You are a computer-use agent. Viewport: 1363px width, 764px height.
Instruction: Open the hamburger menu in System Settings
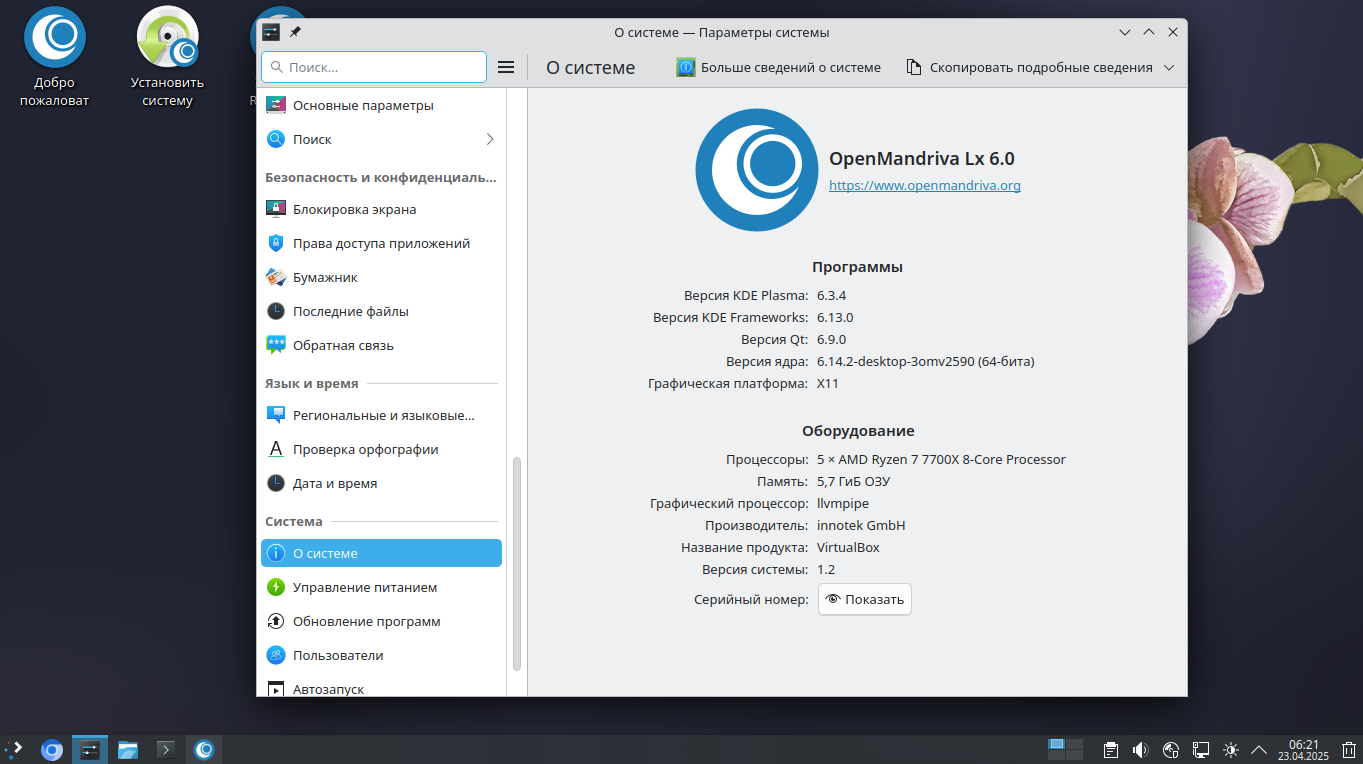click(x=506, y=67)
